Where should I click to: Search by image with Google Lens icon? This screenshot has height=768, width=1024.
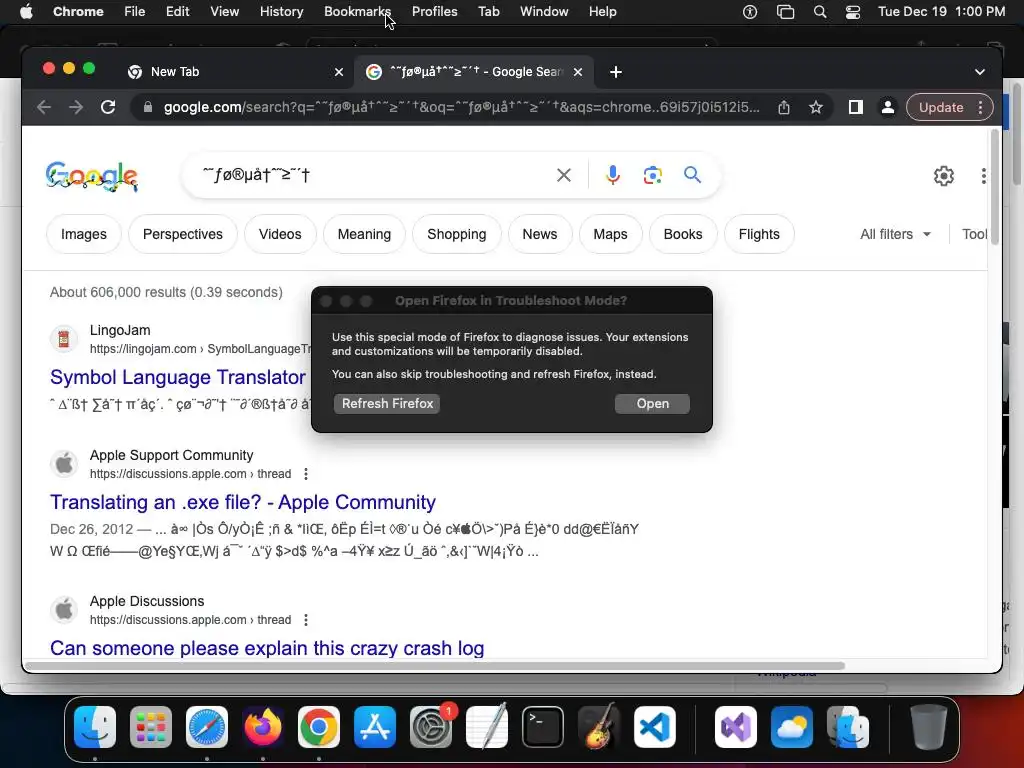[x=652, y=175]
